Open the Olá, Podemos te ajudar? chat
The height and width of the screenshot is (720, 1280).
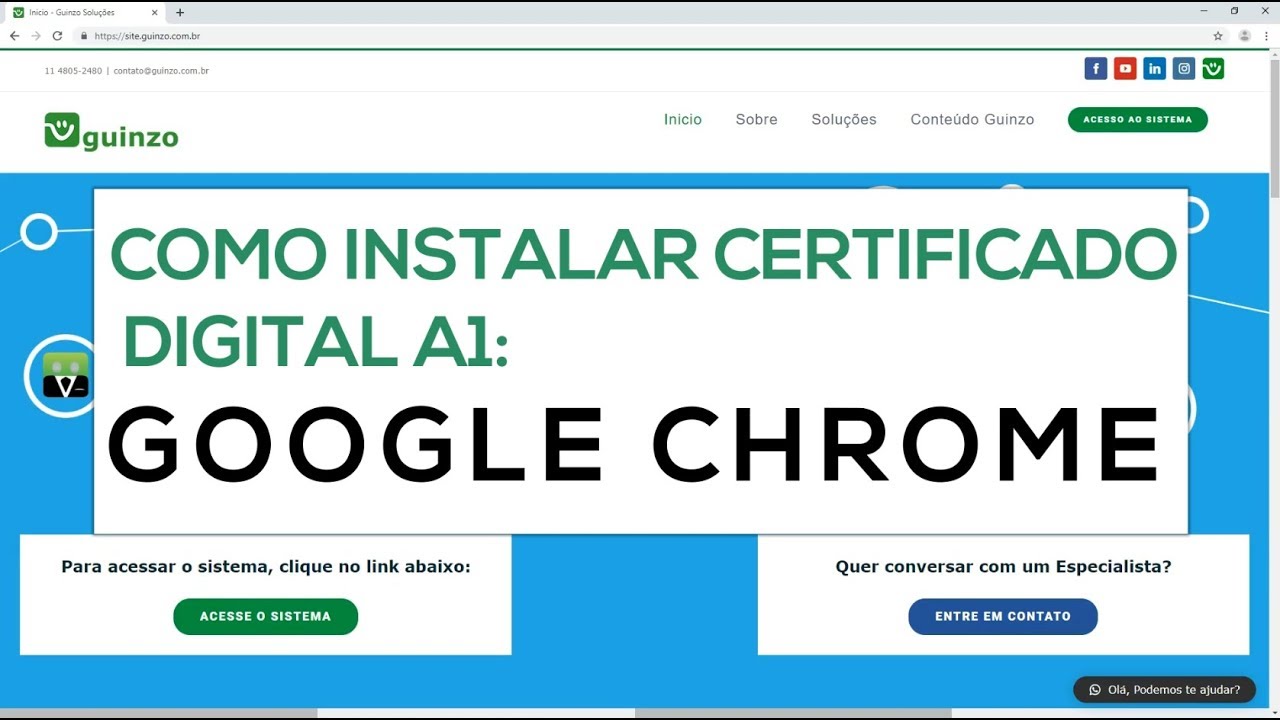pyautogui.click(x=1164, y=690)
